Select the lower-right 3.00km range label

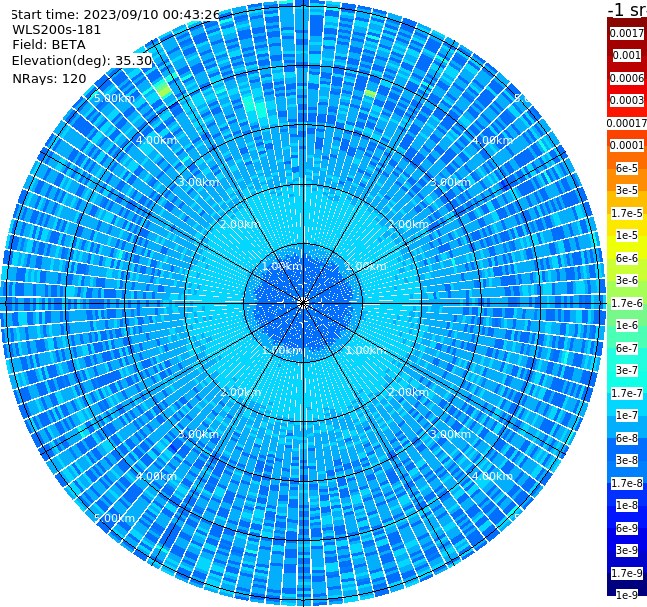tap(450, 434)
